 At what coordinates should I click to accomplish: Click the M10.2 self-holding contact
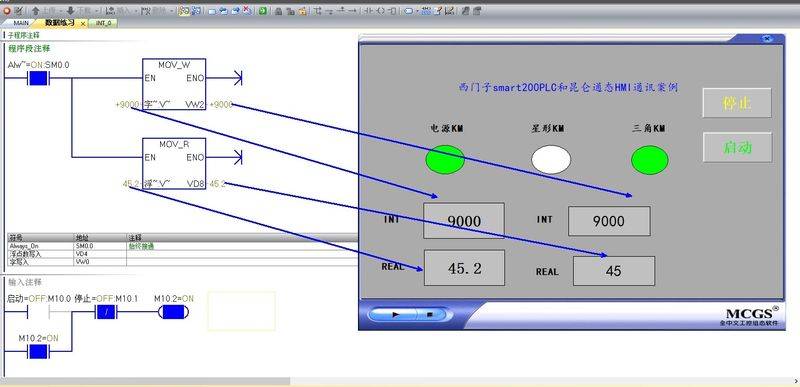coord(38,351)
